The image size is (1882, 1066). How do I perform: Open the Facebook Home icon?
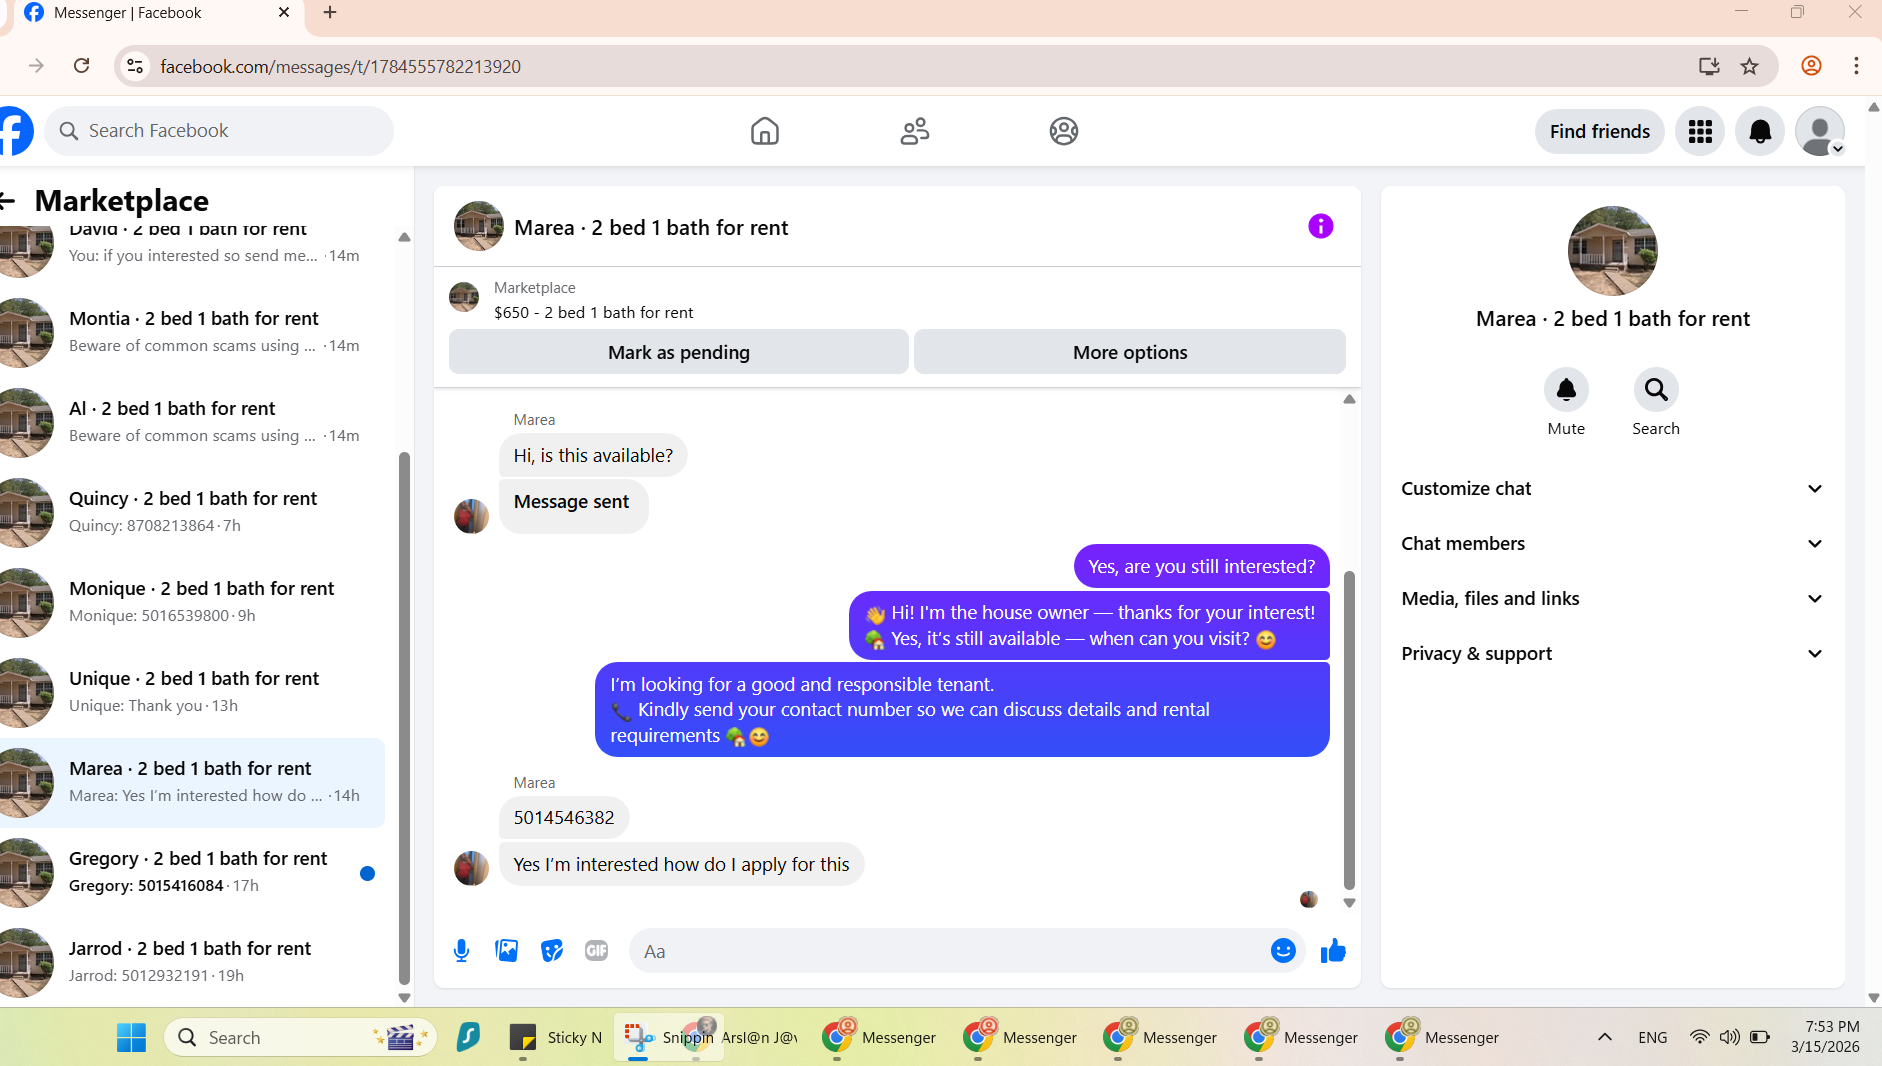[x=764, y=131]
